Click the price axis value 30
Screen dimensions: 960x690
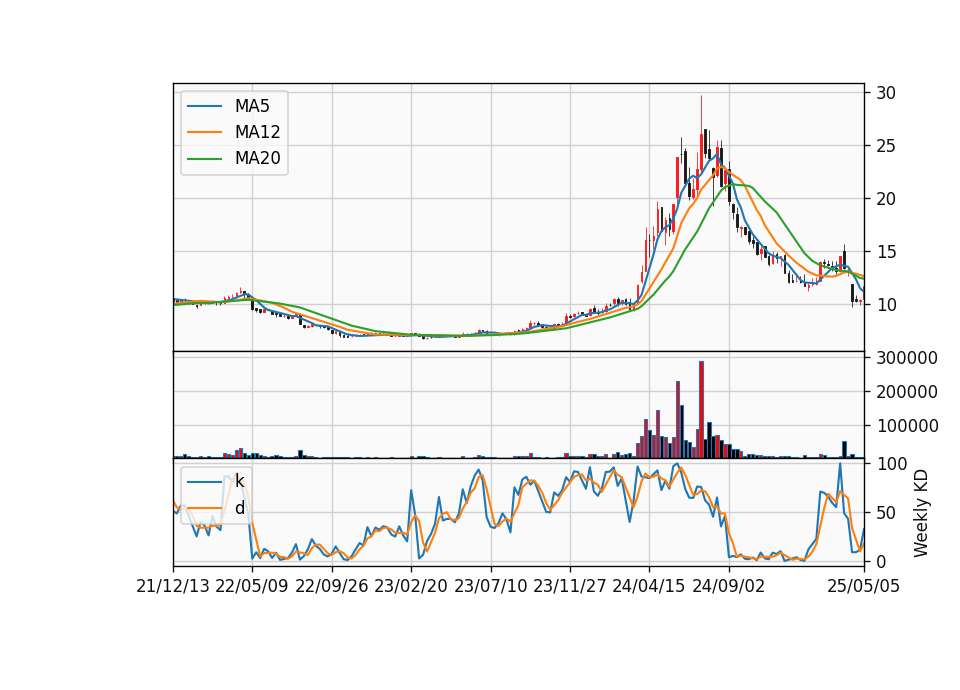tap(886, 93)
